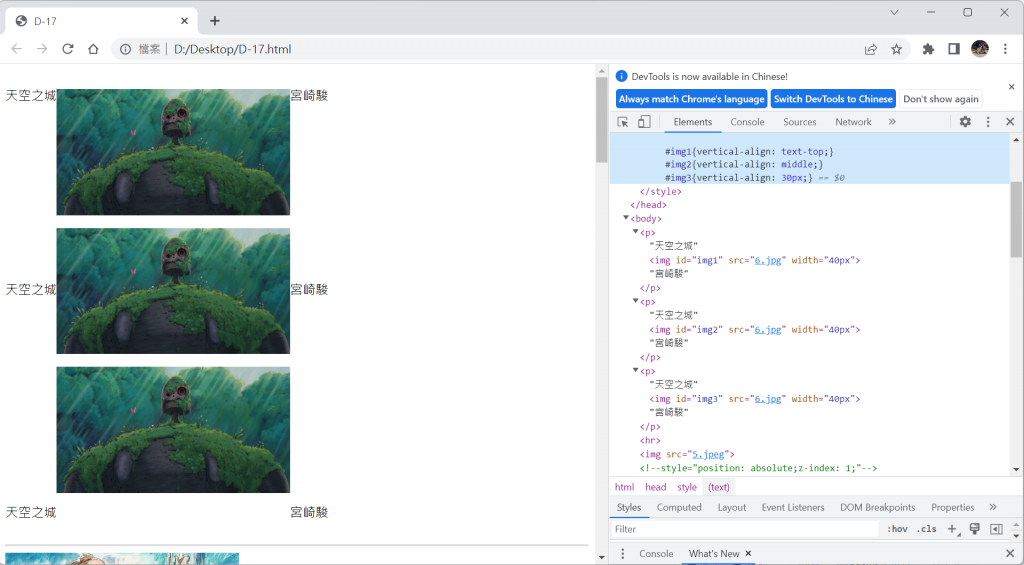Switch to the Network tab
The height and width of the screenshot is (565, 1024).
point(853,121)
